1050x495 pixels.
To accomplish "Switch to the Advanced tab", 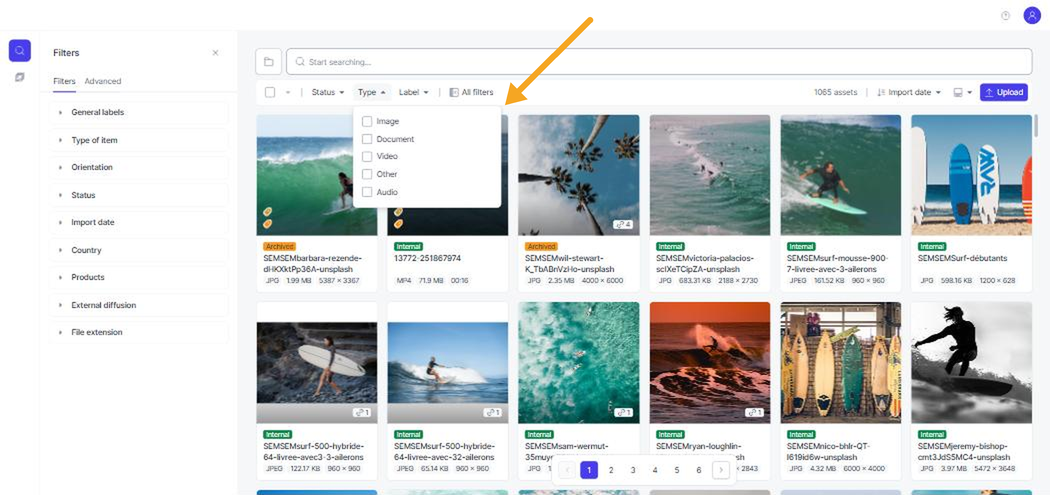I will click(x=102, y=81).
